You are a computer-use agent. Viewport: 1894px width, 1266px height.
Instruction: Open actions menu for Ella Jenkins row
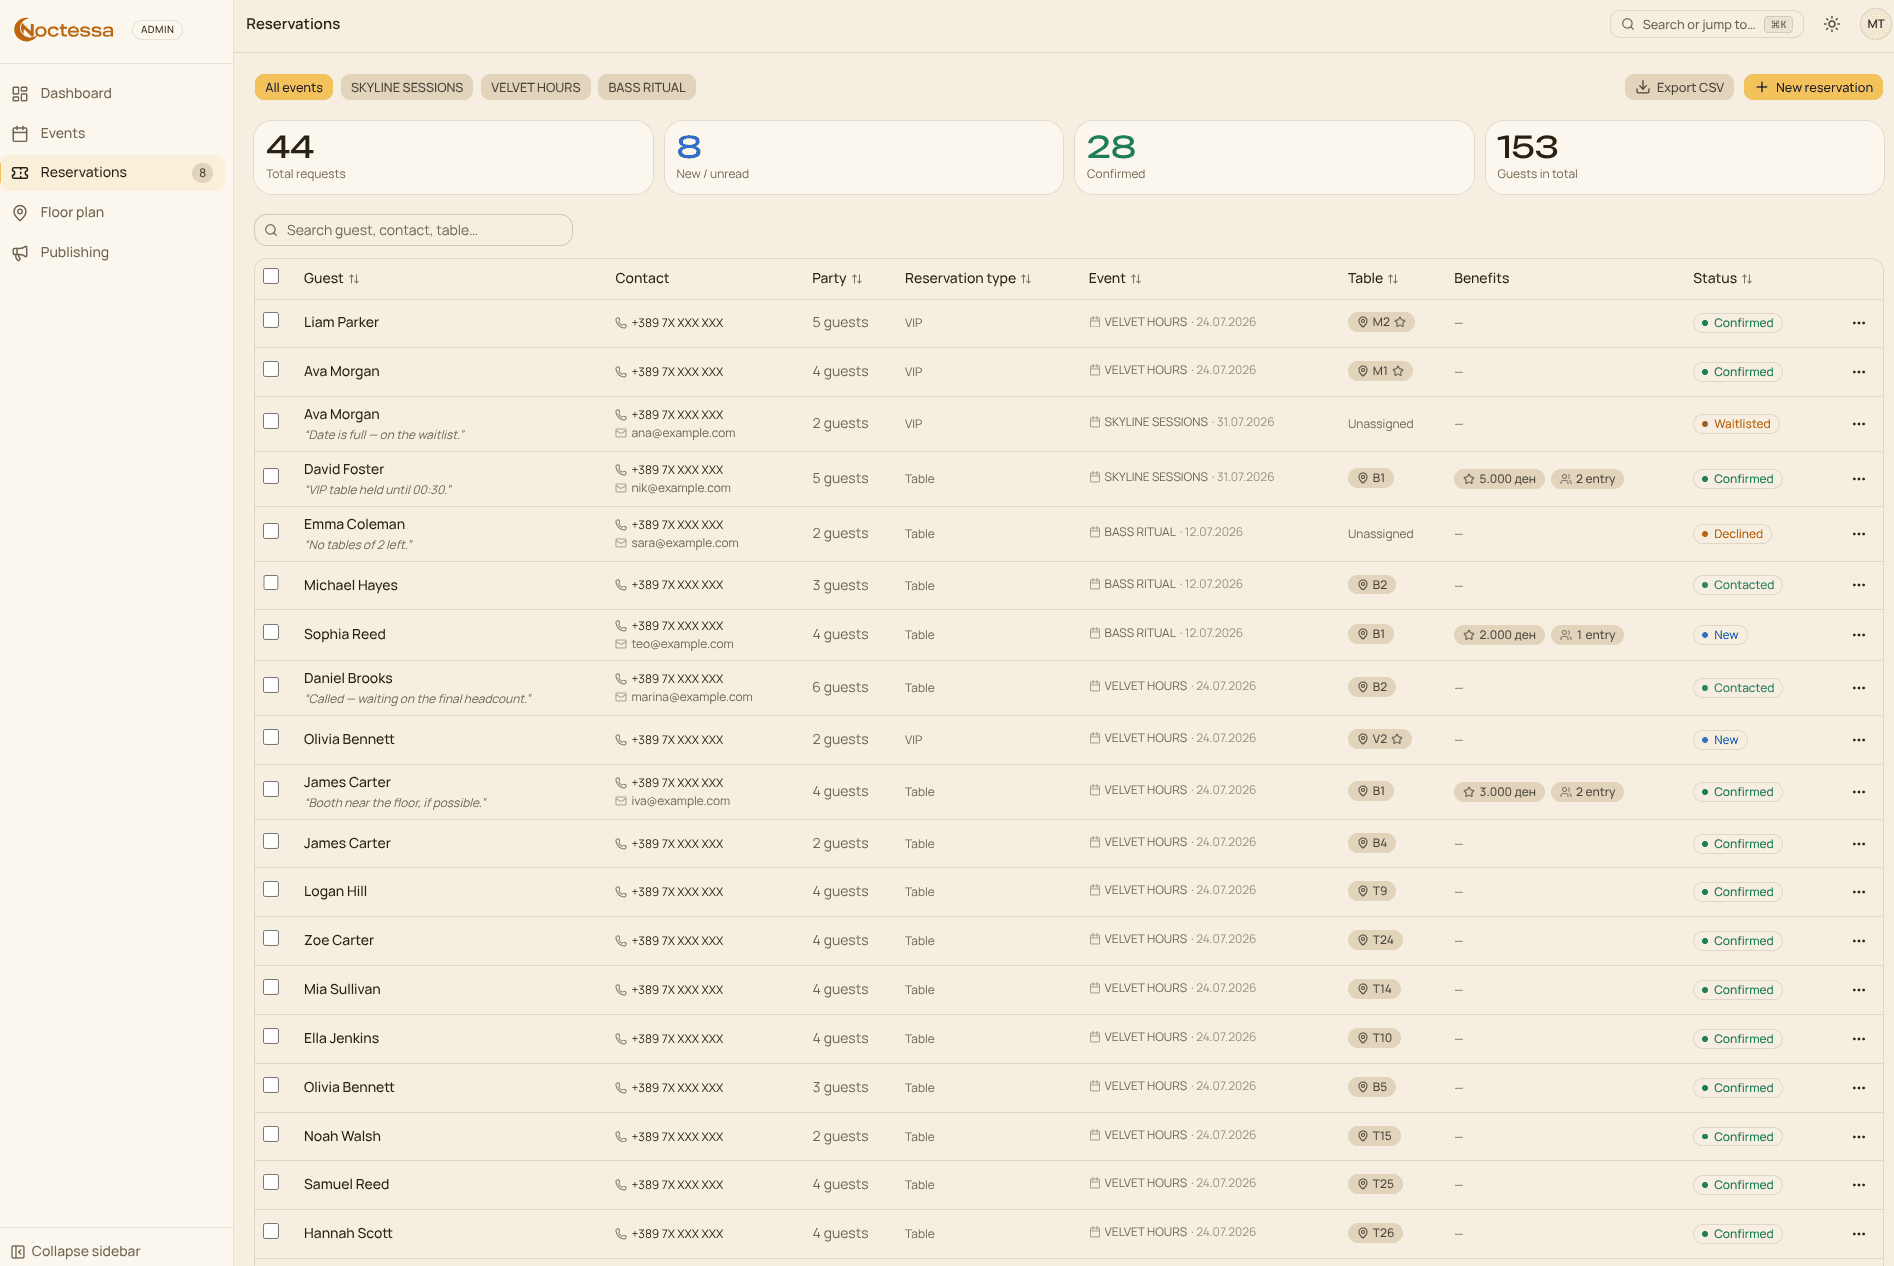1858,1039
